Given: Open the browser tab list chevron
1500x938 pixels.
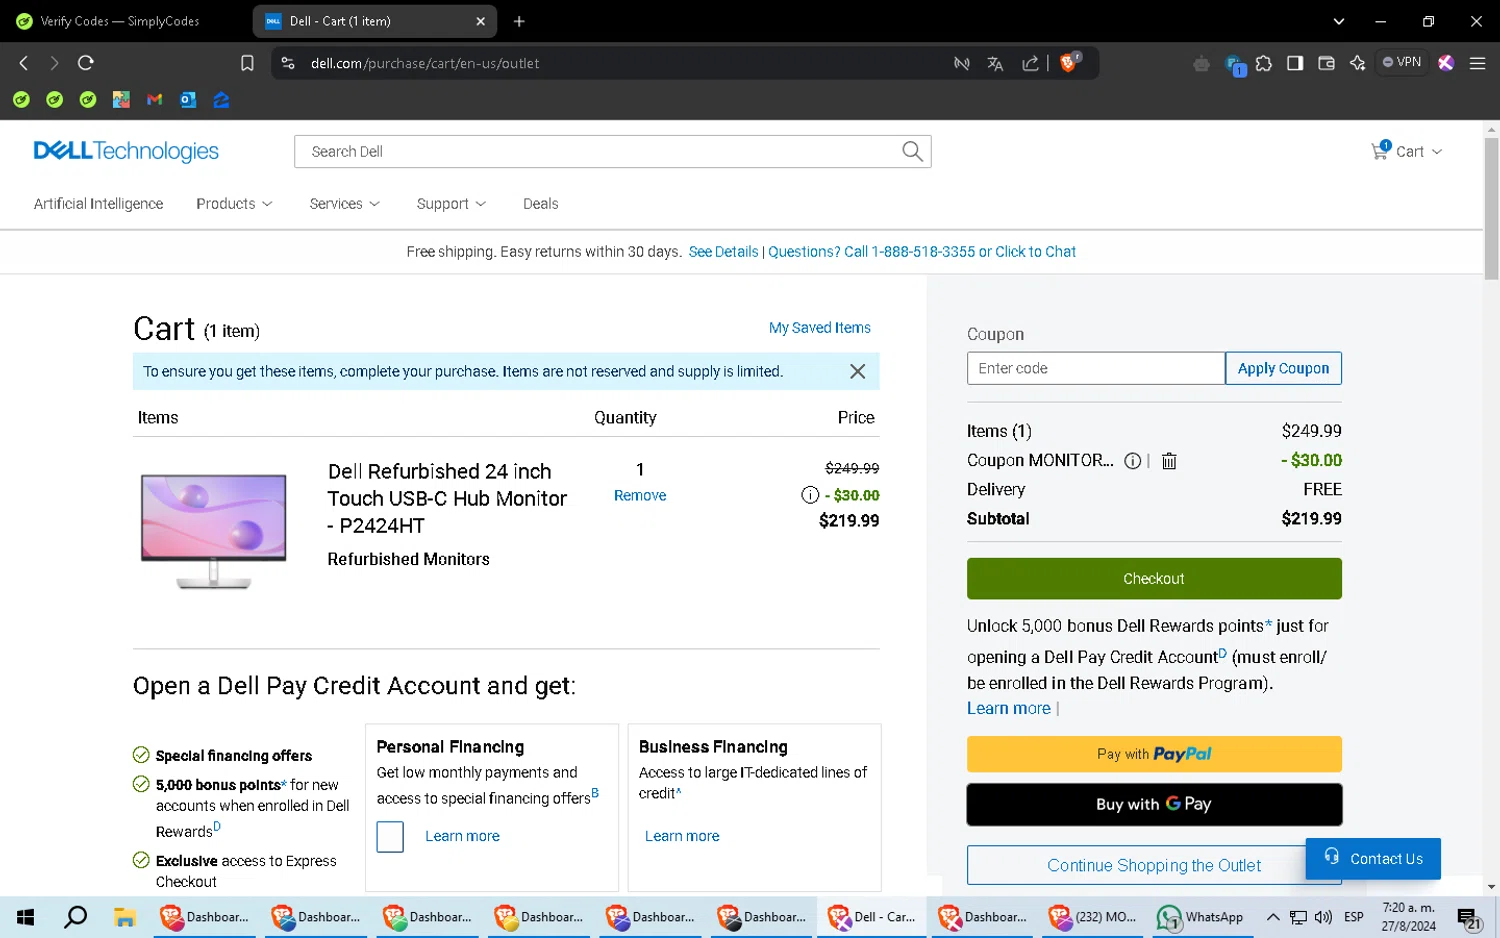Looking at the screenshot, I should click(x=1338, y=21).
